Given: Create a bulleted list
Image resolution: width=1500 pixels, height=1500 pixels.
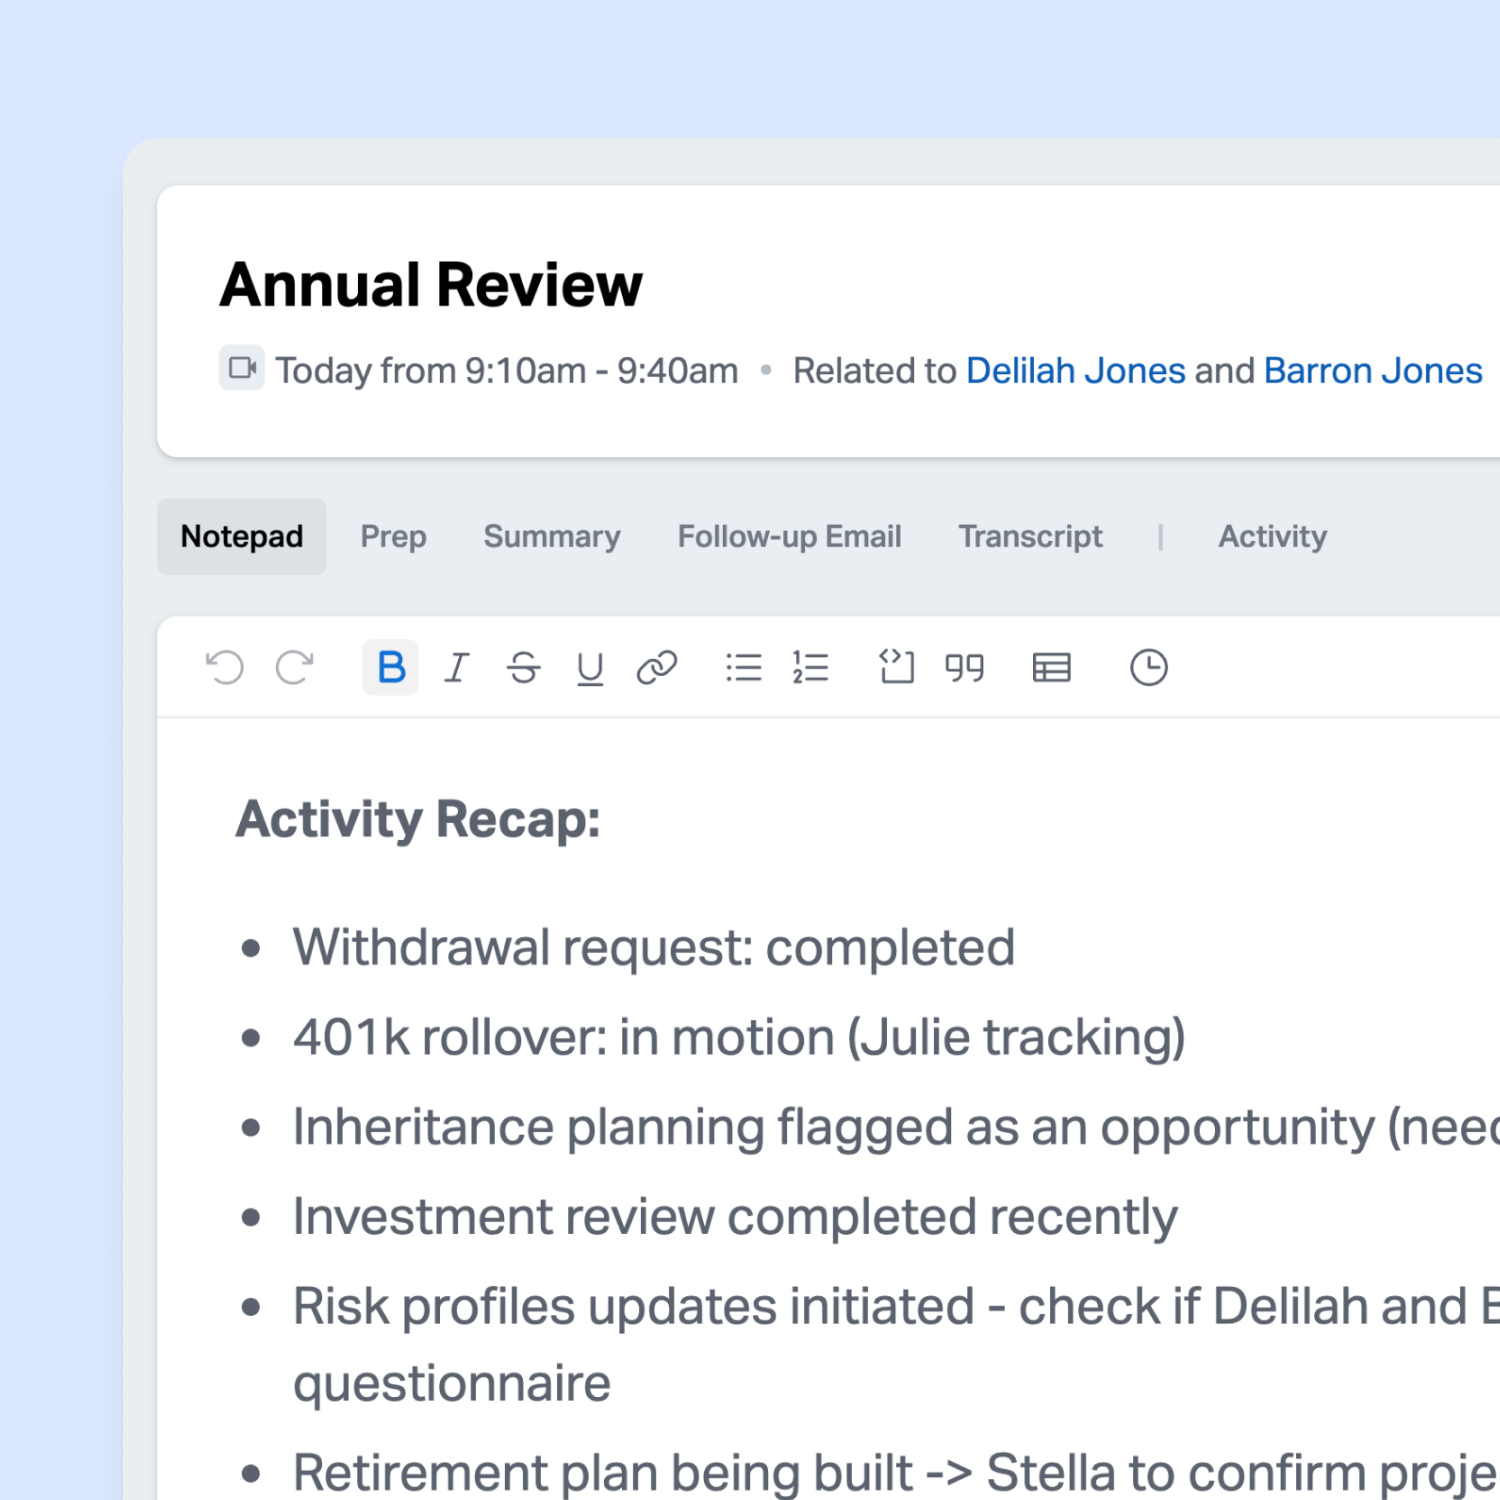Looking at the screenshot, I should (x=743, y=667).
